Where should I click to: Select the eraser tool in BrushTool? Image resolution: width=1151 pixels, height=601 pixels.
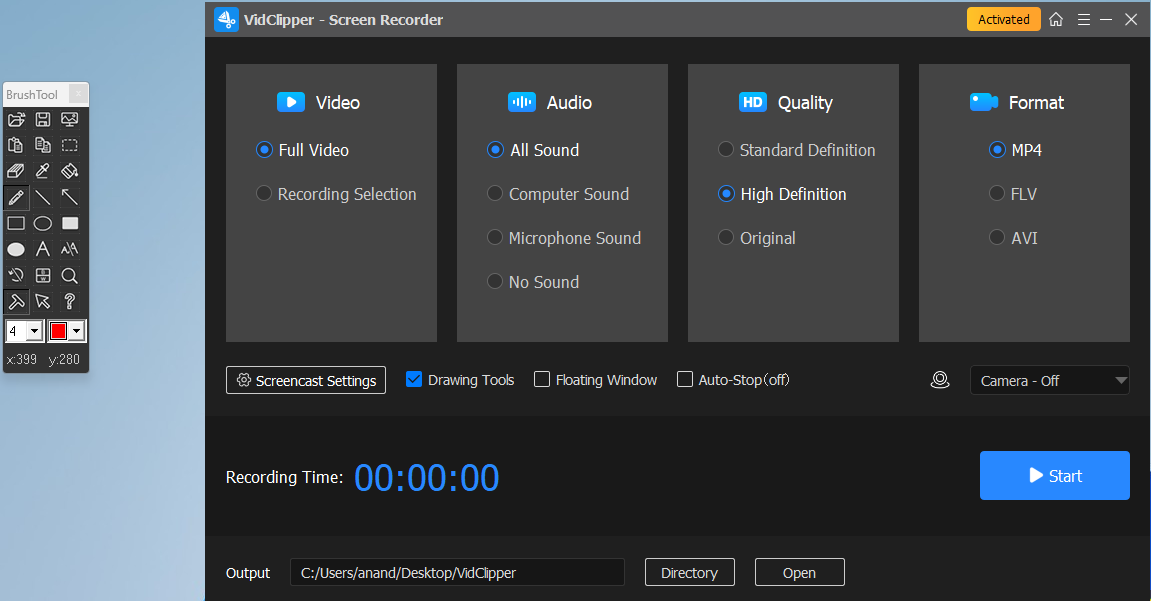pyautogui.click(x=16, y=171)
